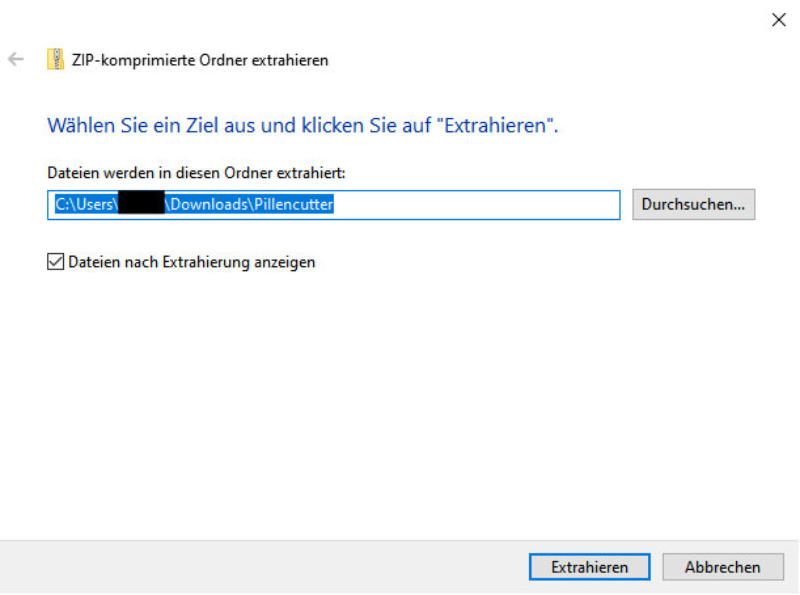Go back with the left arrow icon
The height and width of the screenshot is (595, 800).
pos(16,59)
